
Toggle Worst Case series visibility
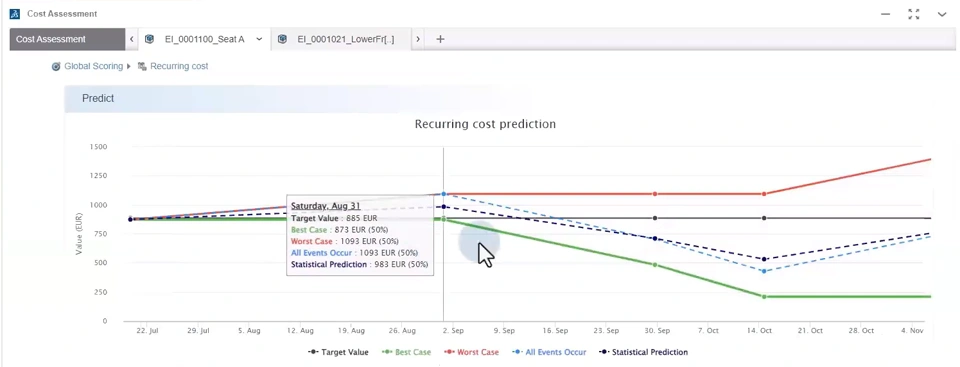pyautogui.click(x=471, y=352)
